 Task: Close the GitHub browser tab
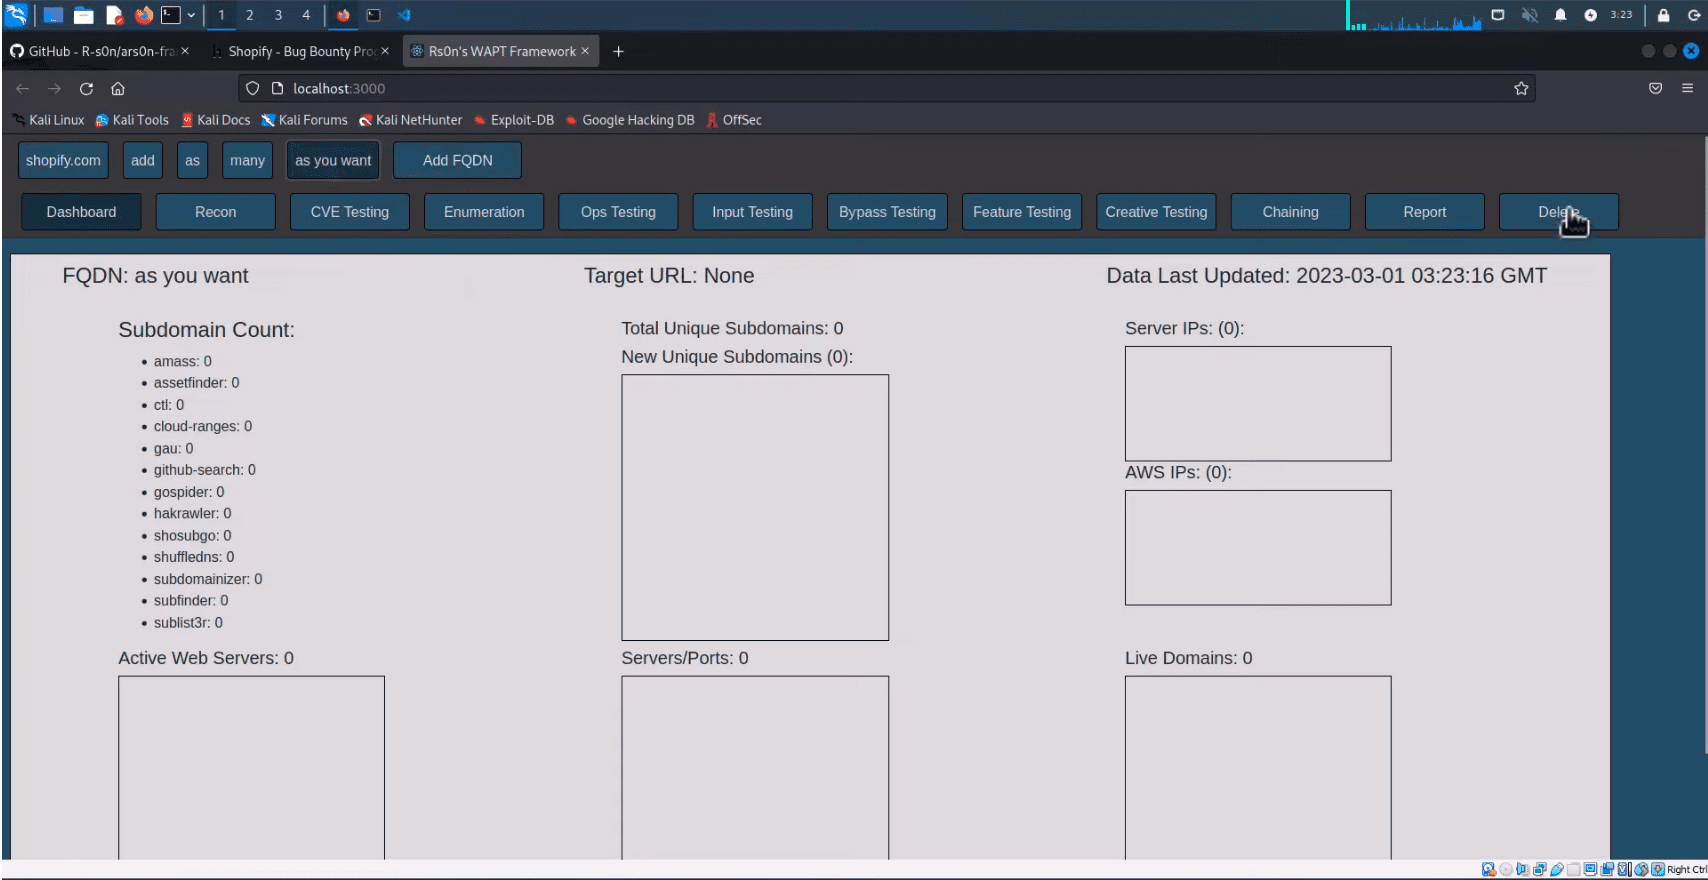[185, 51]
